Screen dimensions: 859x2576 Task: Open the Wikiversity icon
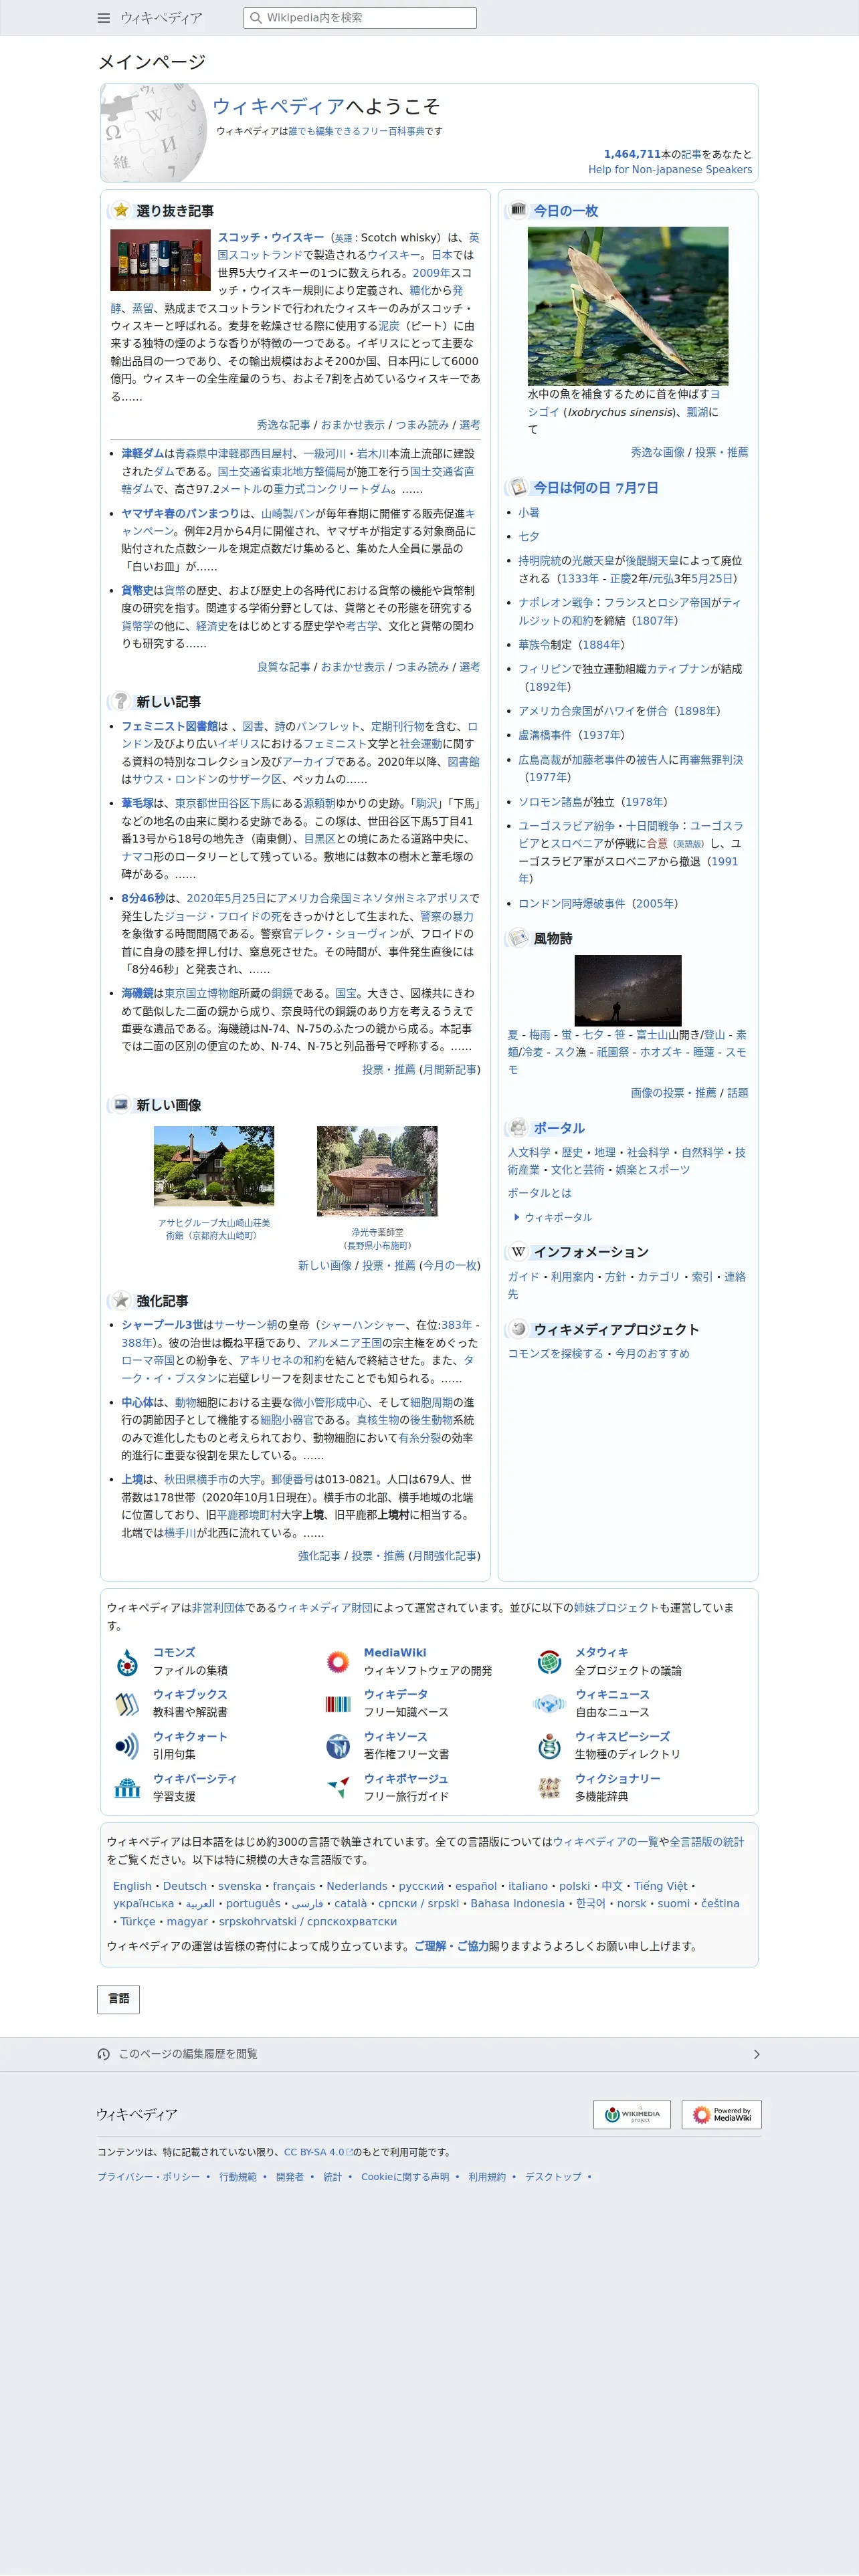click(127, 1788)
